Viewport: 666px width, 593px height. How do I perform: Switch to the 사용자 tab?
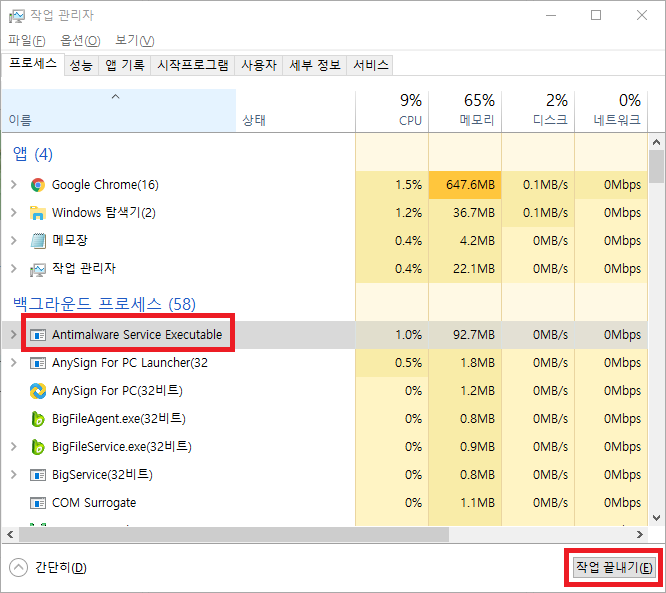(x=259, y=65)
